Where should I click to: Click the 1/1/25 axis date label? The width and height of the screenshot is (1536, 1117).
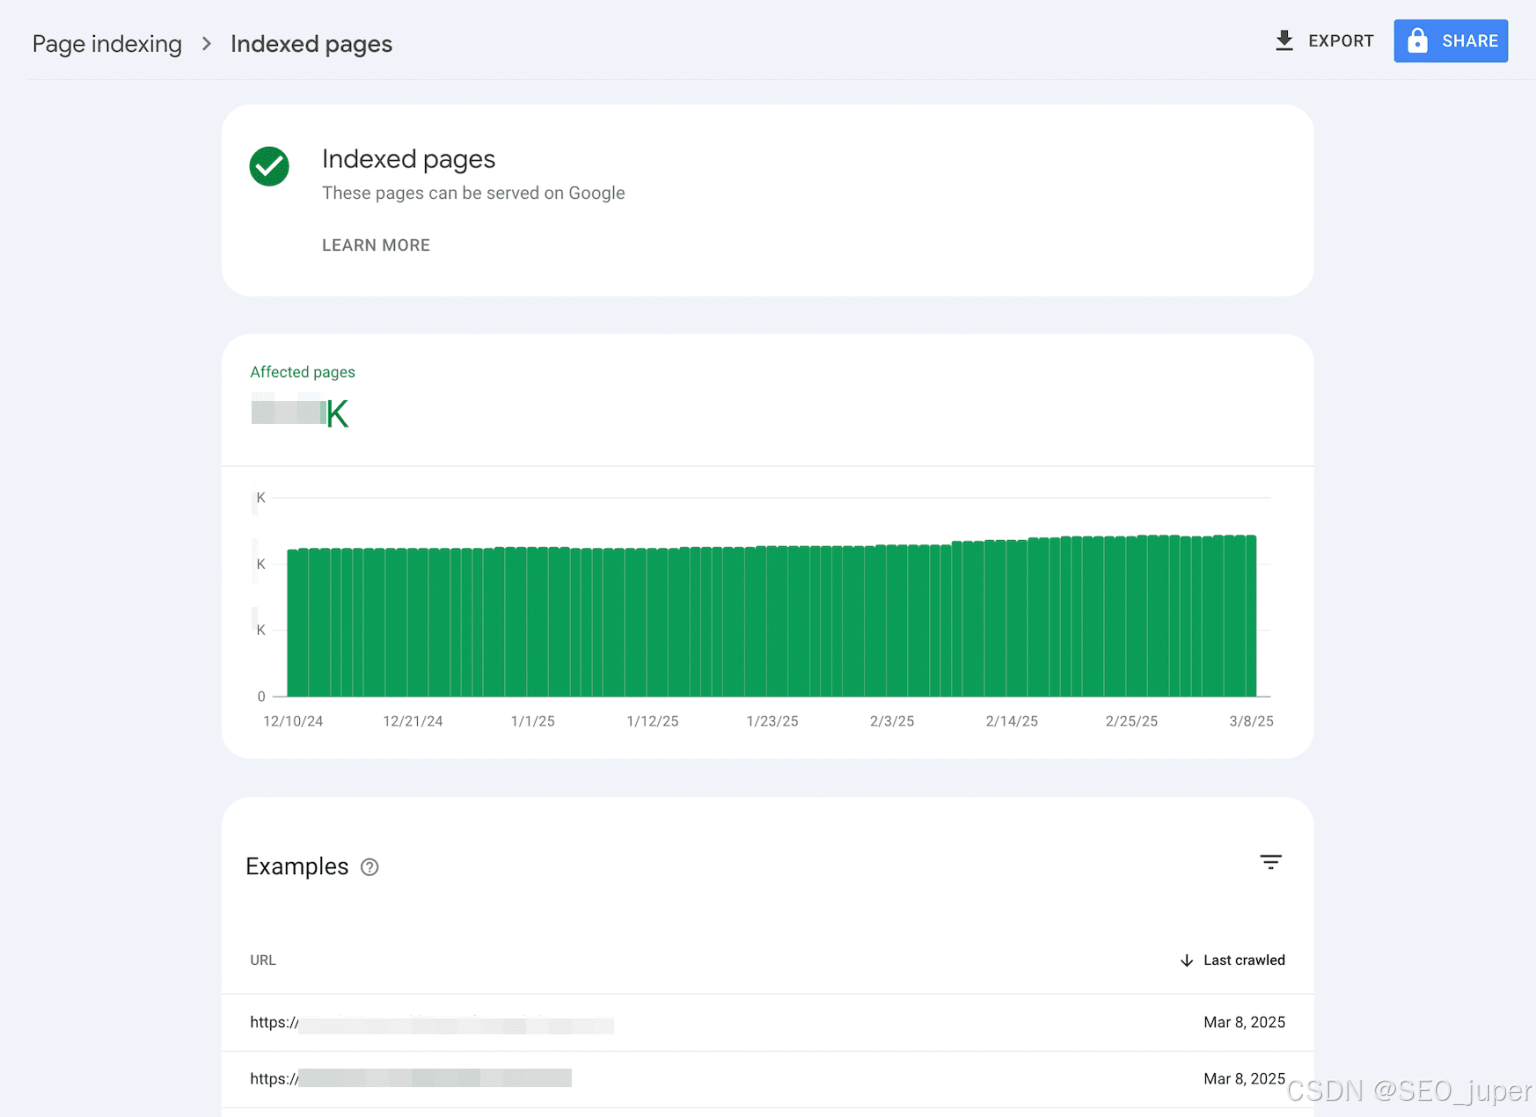click(533, 721)
